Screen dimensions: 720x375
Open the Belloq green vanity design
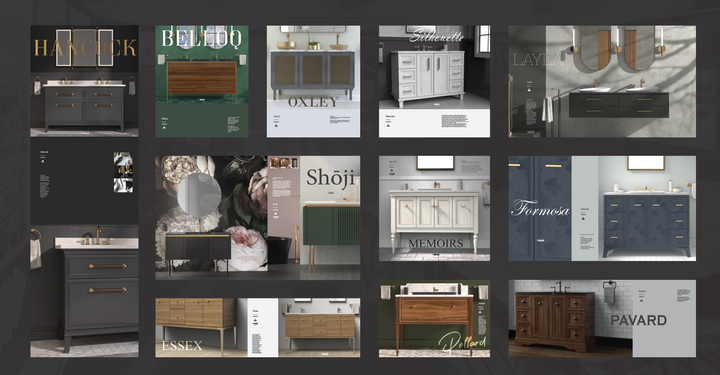pos(202,81)
